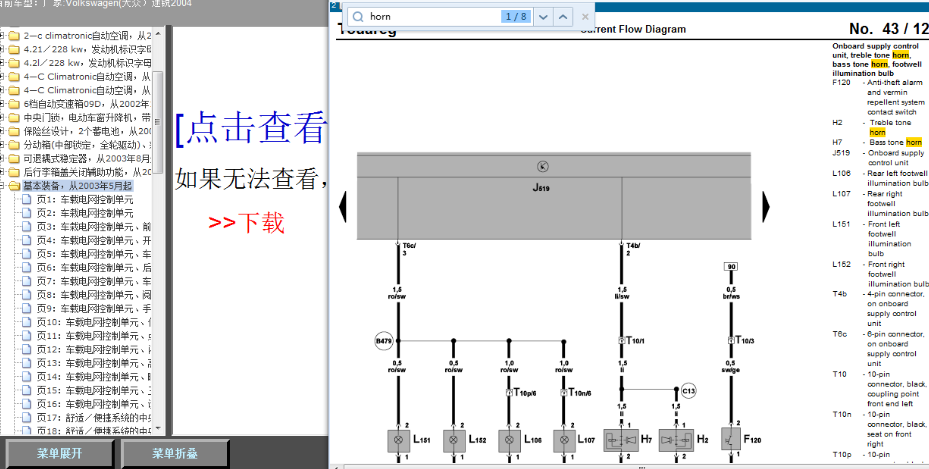Jump to the next 'horn' match
Screen dimensions: 929x469
[543, 17]
